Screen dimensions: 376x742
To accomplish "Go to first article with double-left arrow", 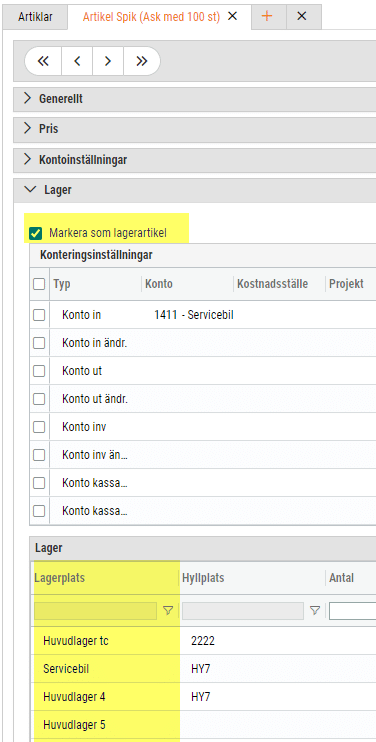I will (43, 61).
